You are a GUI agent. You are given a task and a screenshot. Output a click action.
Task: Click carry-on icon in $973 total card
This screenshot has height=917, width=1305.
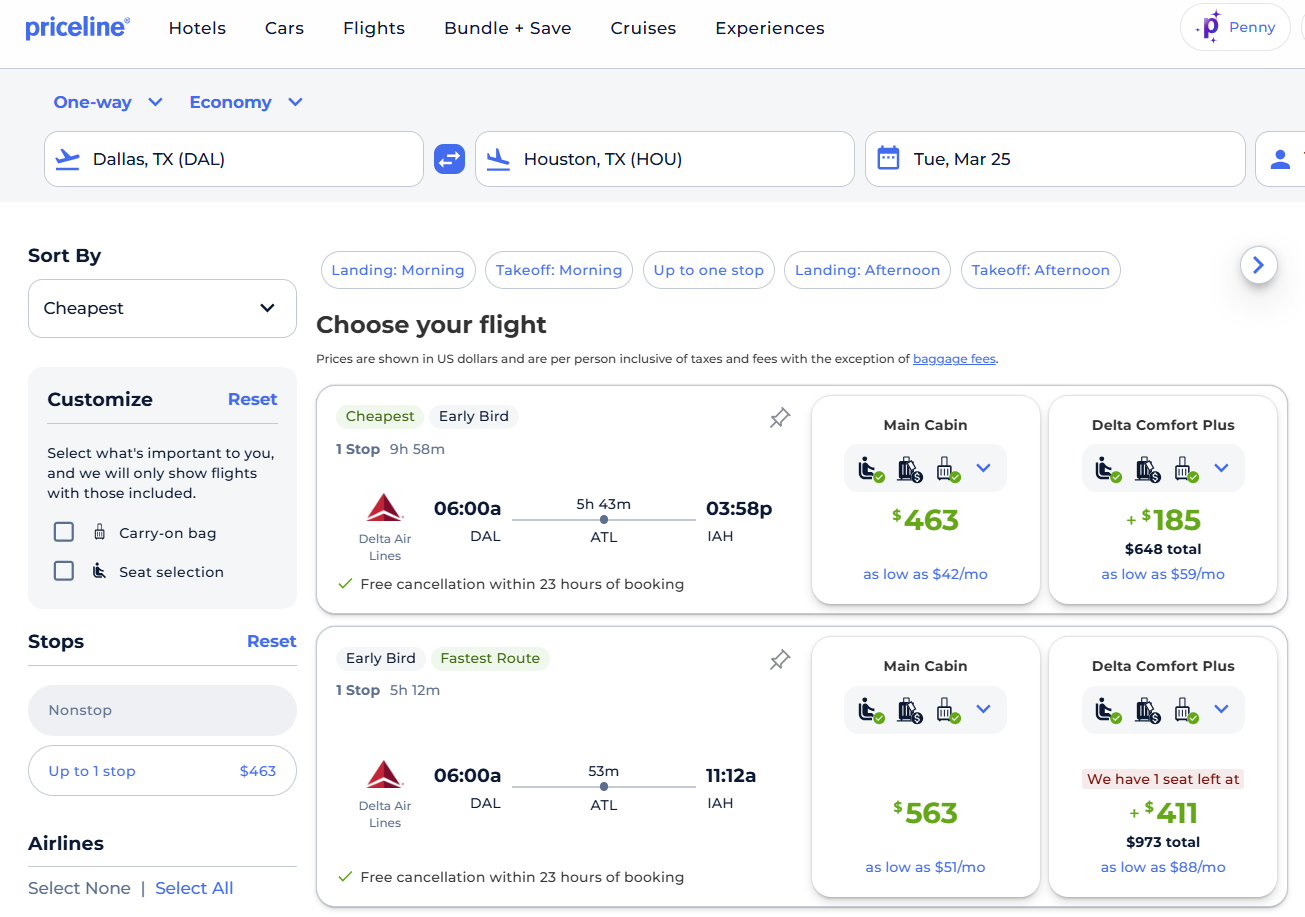tap(1185, 710)
